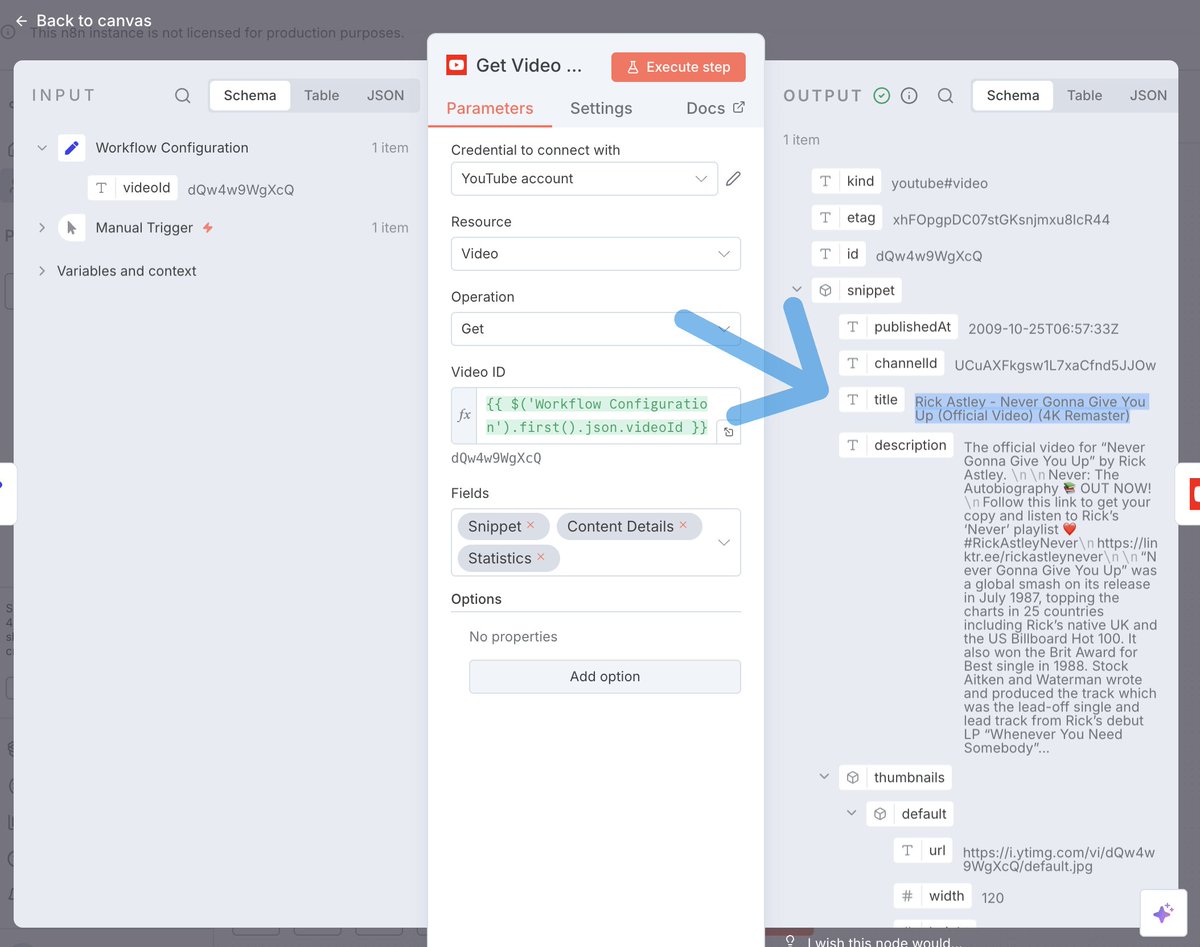The image size is (1200, 947).
Task: Remove Content Details field tag
Action: pyautogui.click(x=683, y=526)
